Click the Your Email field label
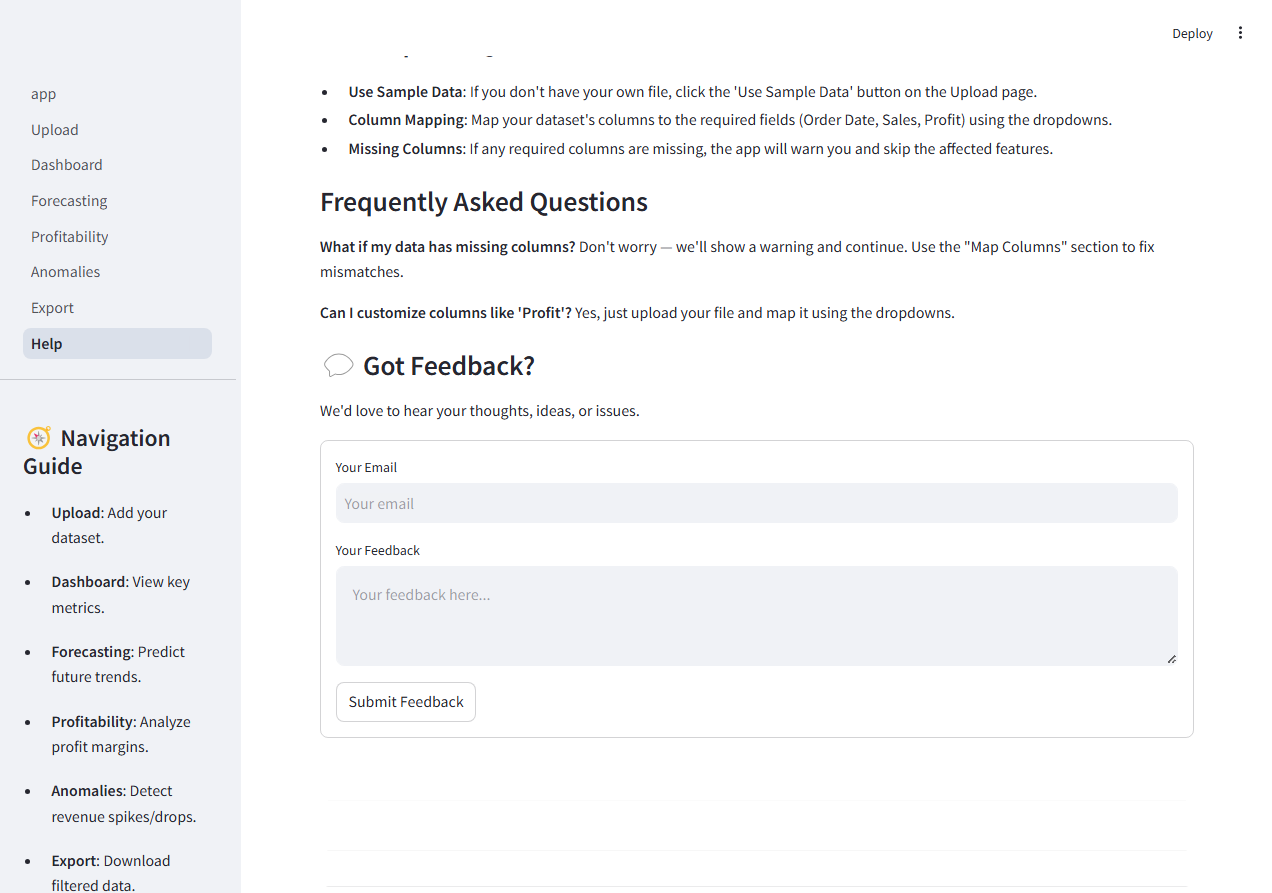The image size is (1272, 893). pyautogui.click(x=366, y=467)
